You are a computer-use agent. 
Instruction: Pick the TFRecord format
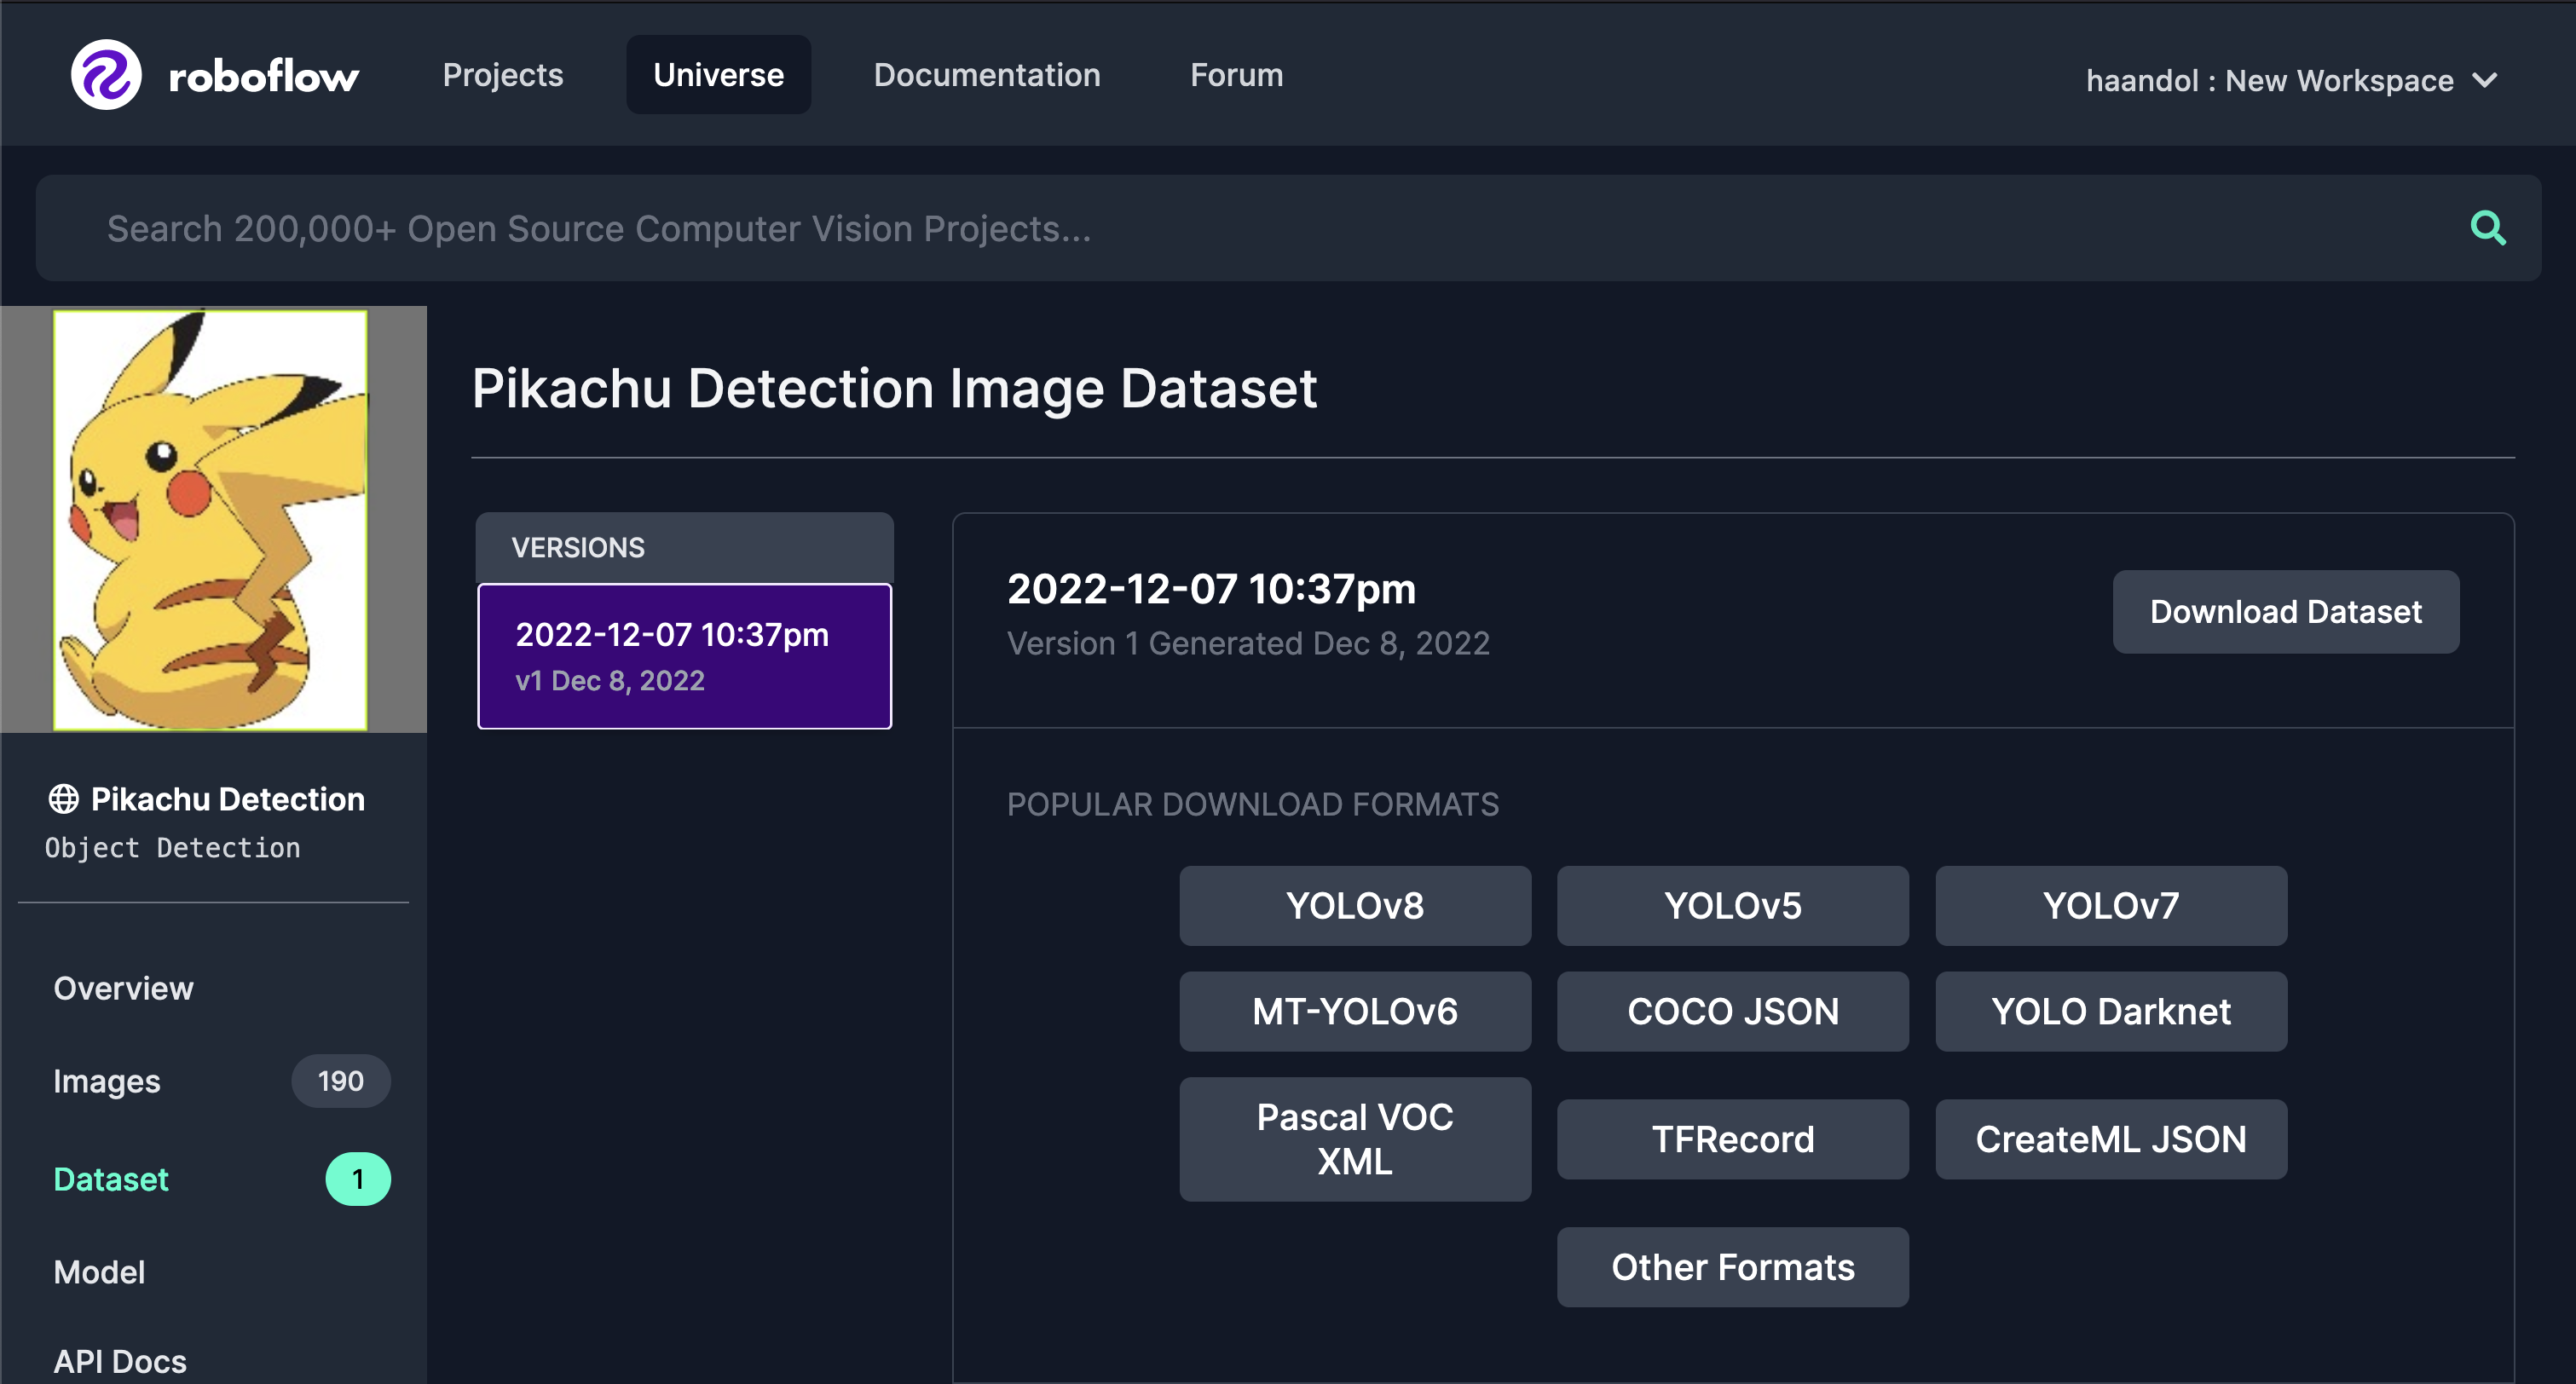(x=1732, y=1139)
